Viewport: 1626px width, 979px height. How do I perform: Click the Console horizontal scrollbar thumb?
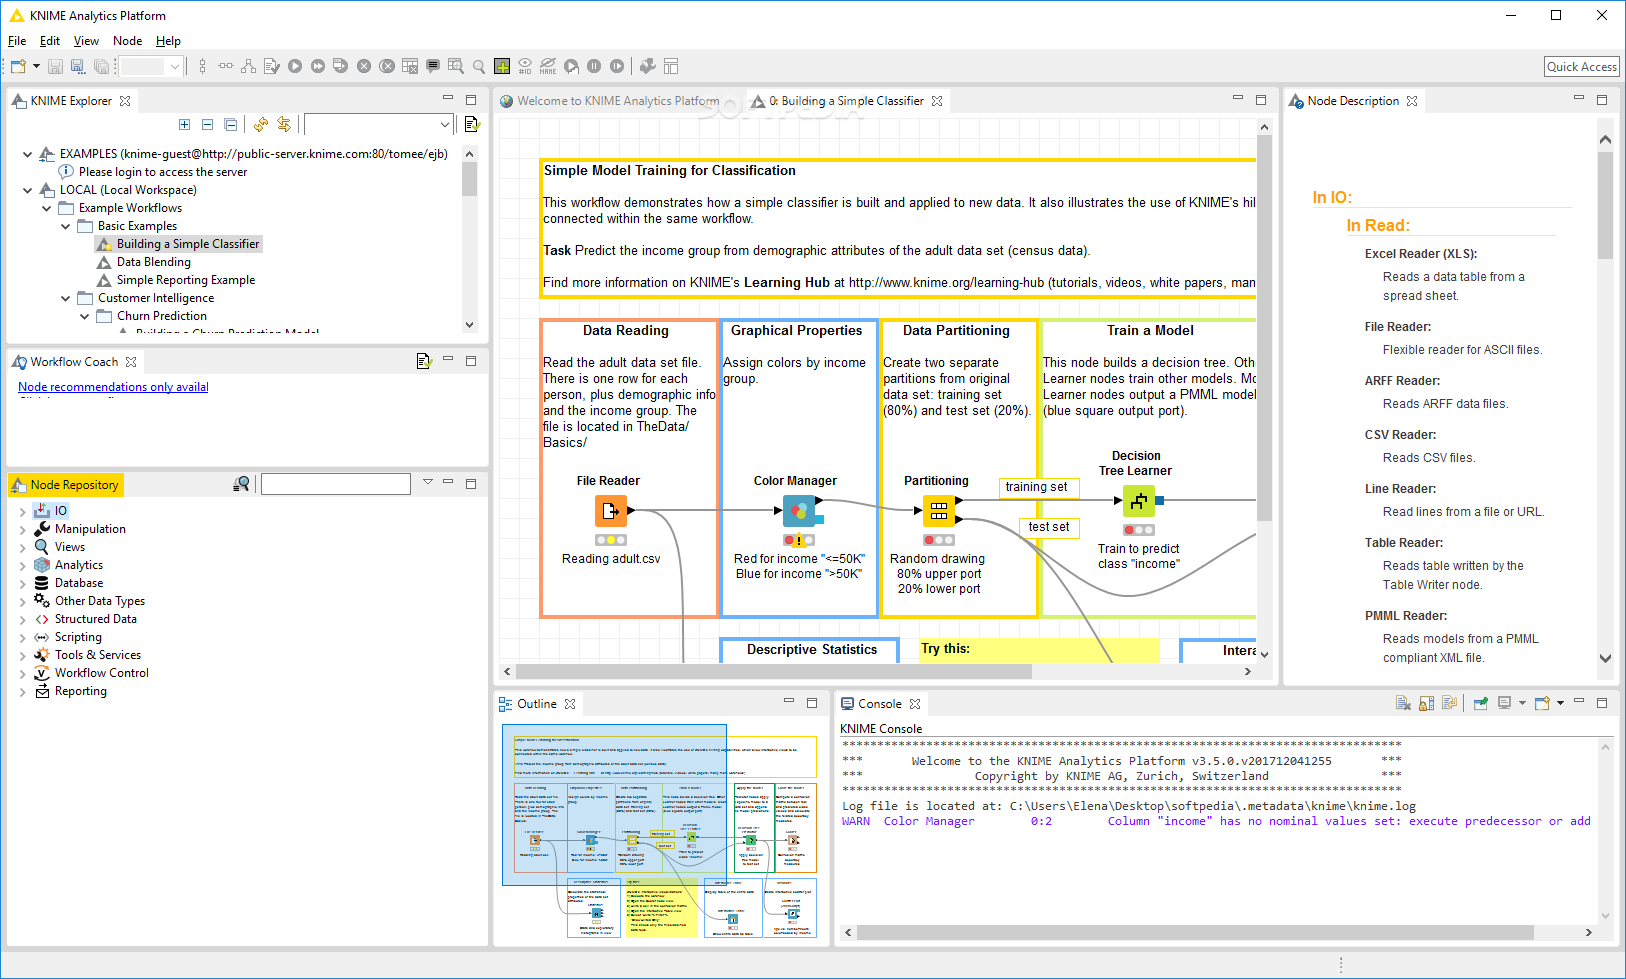(1195, 932)
